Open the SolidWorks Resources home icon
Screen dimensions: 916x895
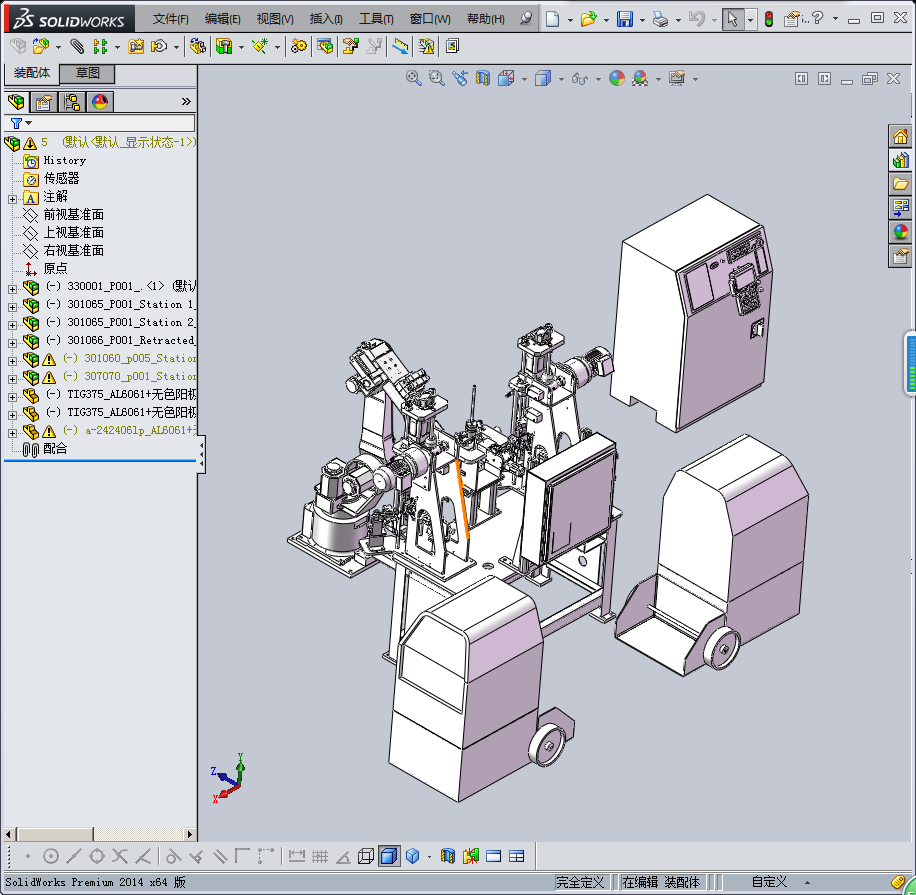(x=900, y=137)
